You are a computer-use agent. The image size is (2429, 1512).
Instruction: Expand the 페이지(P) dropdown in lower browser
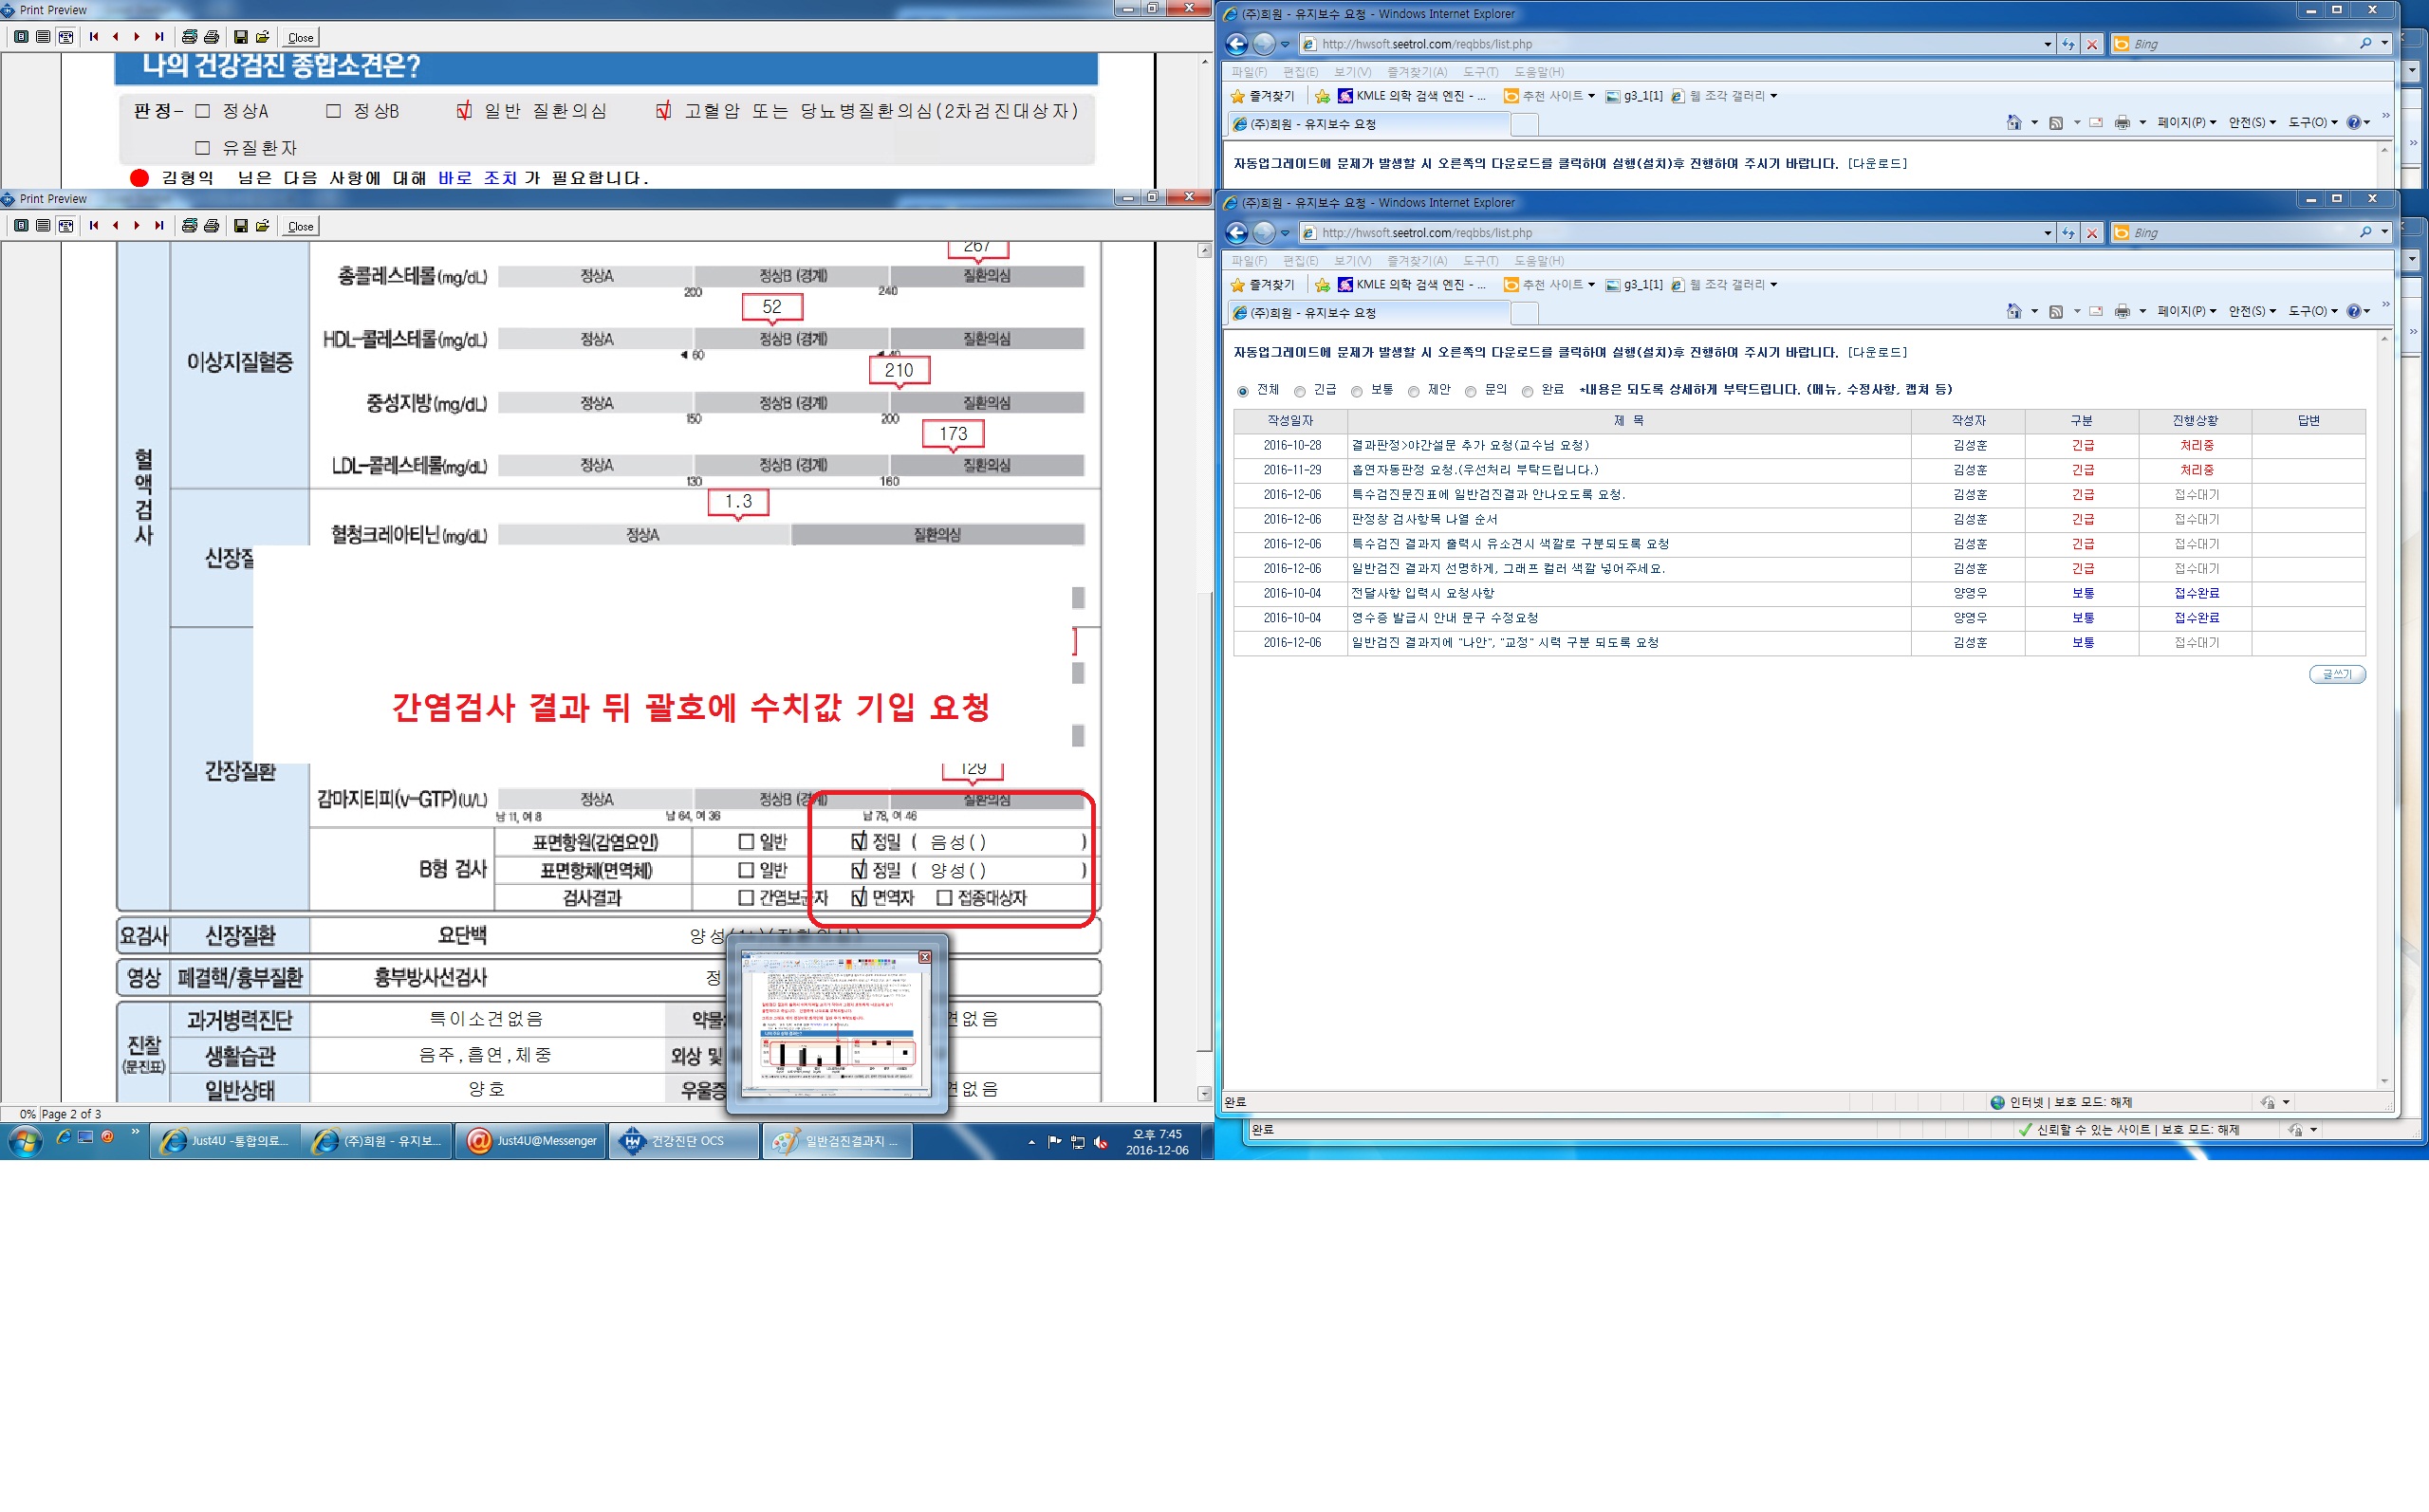[2186, 312]
